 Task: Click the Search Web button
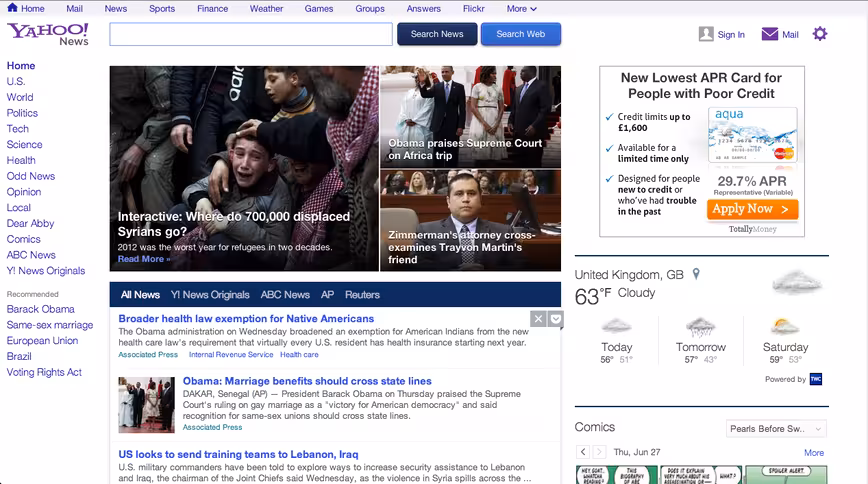coord(520,34)
